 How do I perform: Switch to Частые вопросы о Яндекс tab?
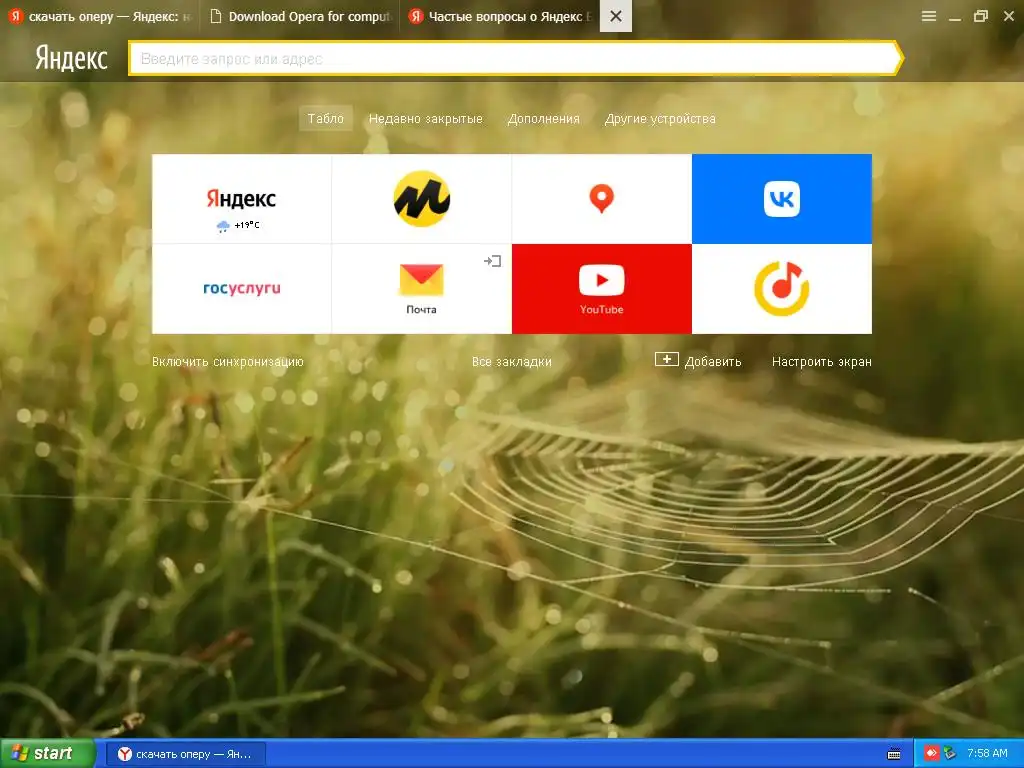point(500,16)
